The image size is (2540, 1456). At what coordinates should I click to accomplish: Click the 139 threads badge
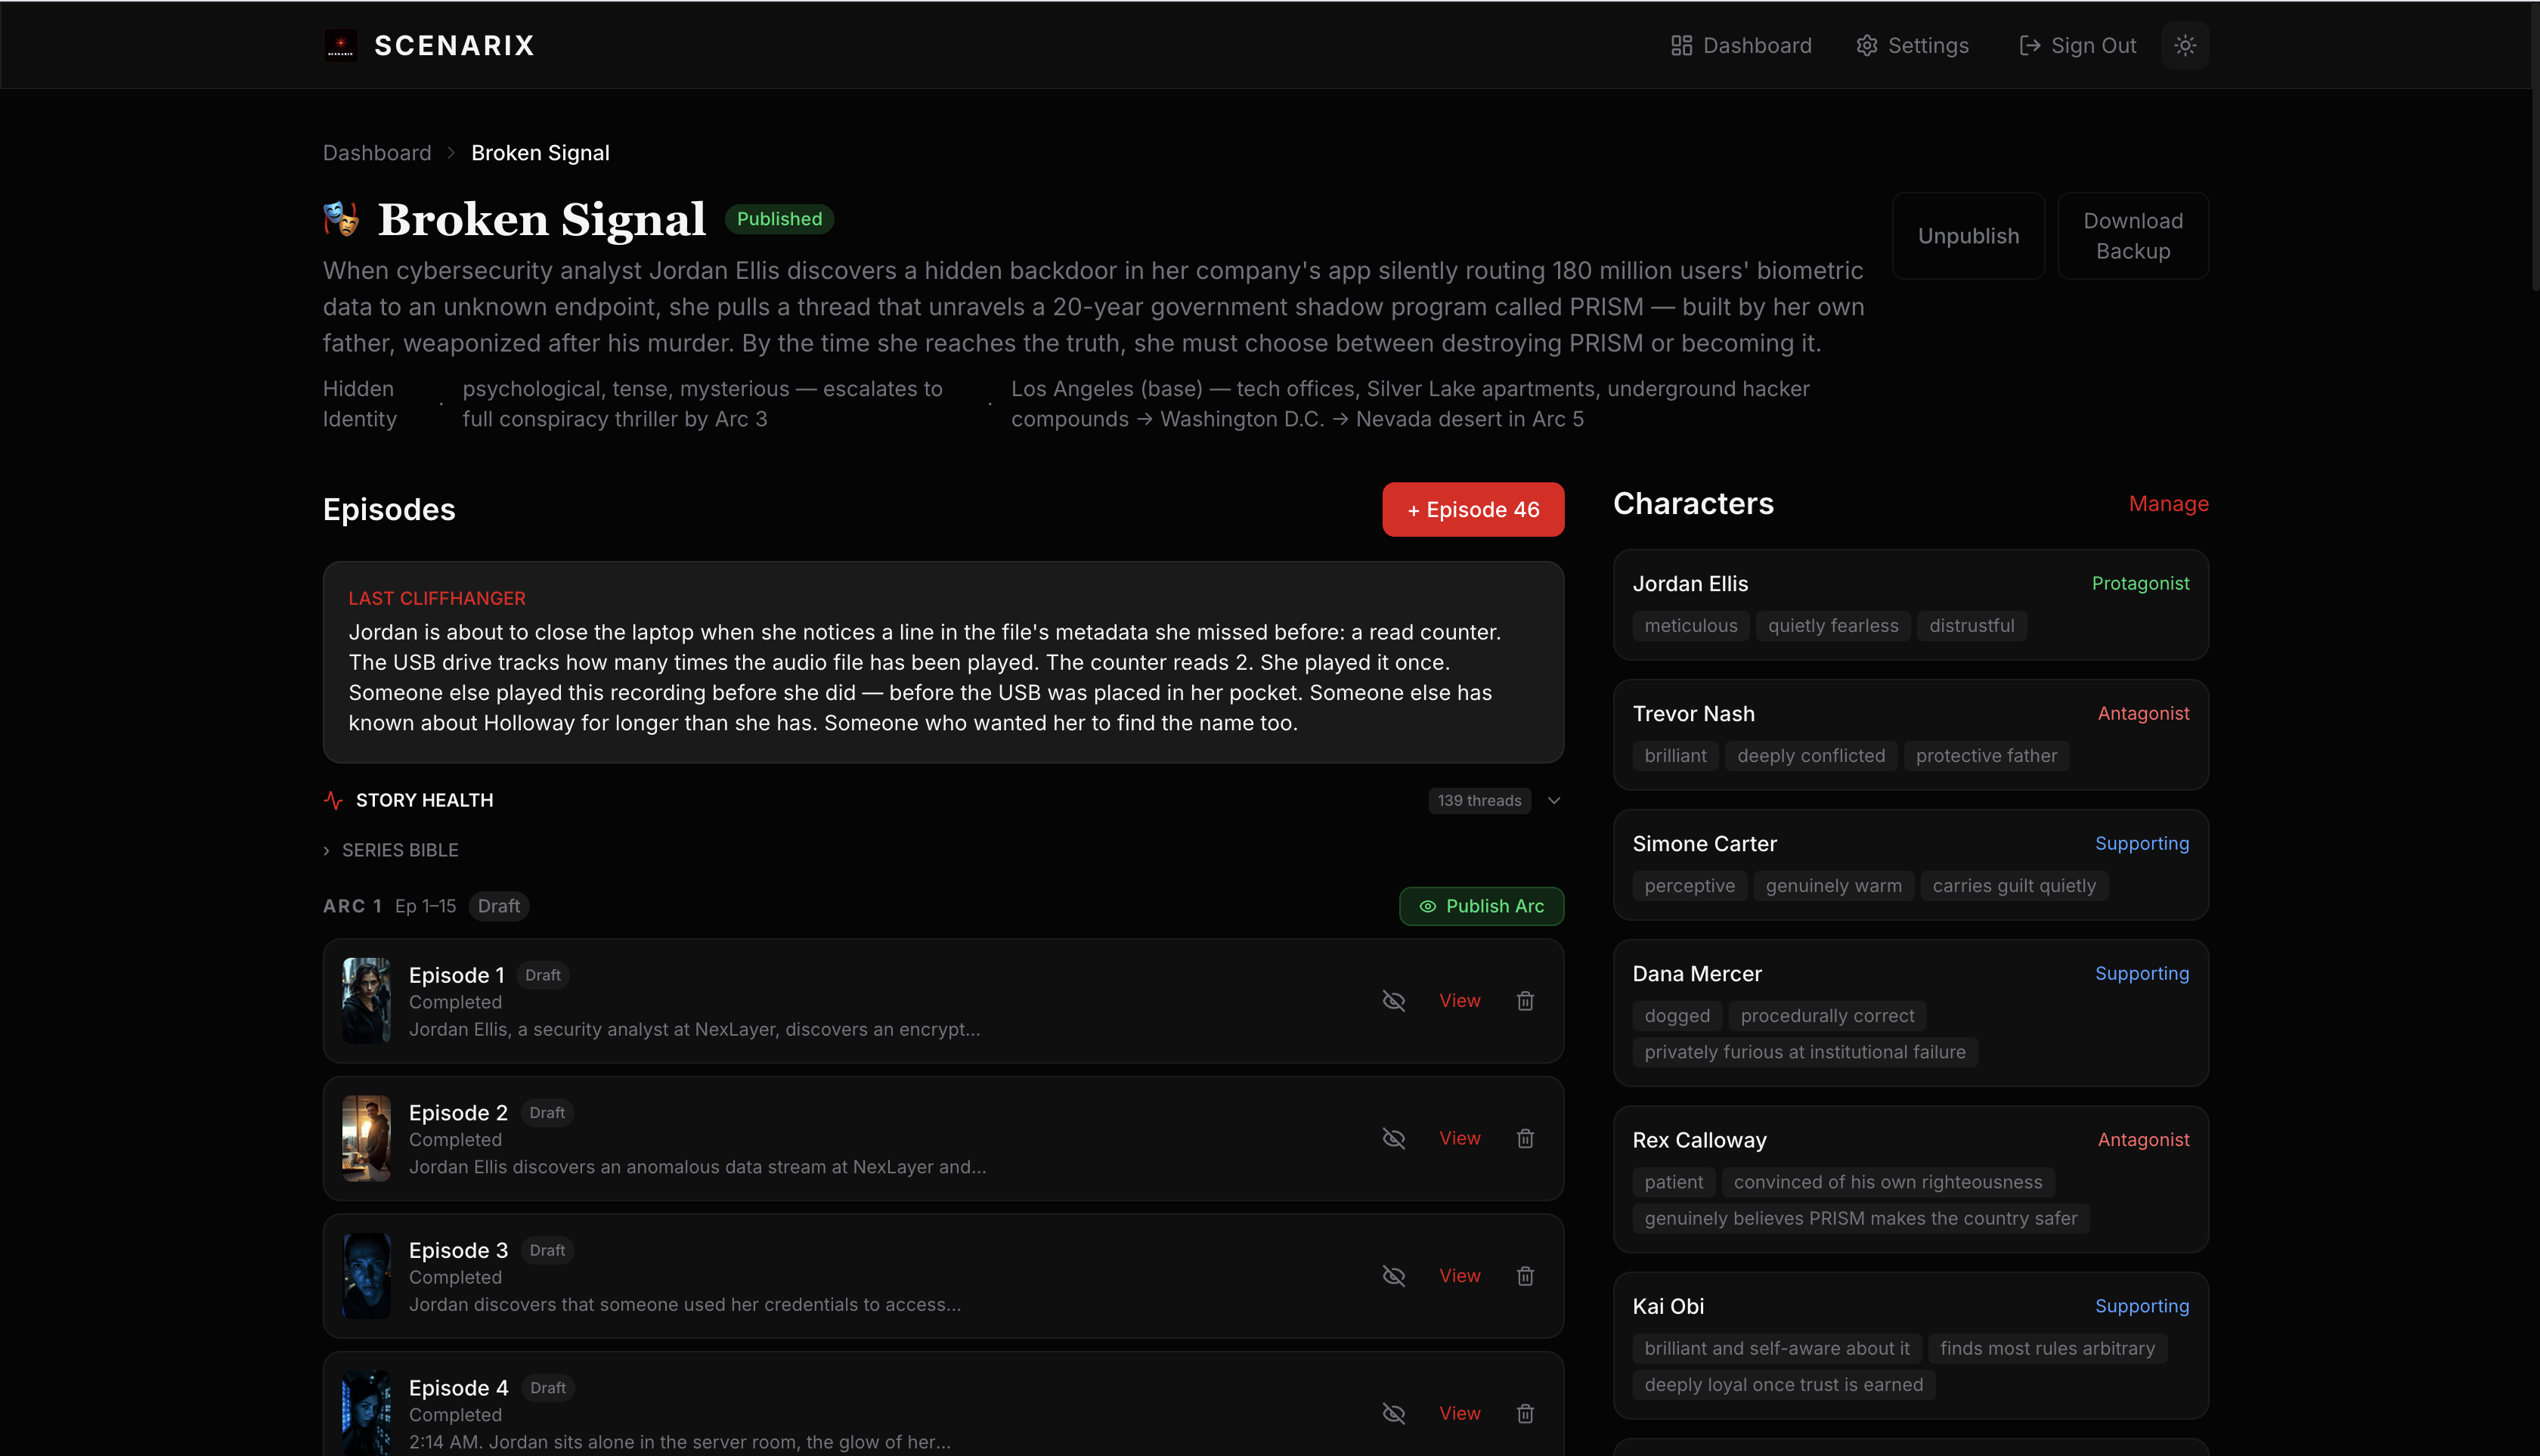[1479, 800]
